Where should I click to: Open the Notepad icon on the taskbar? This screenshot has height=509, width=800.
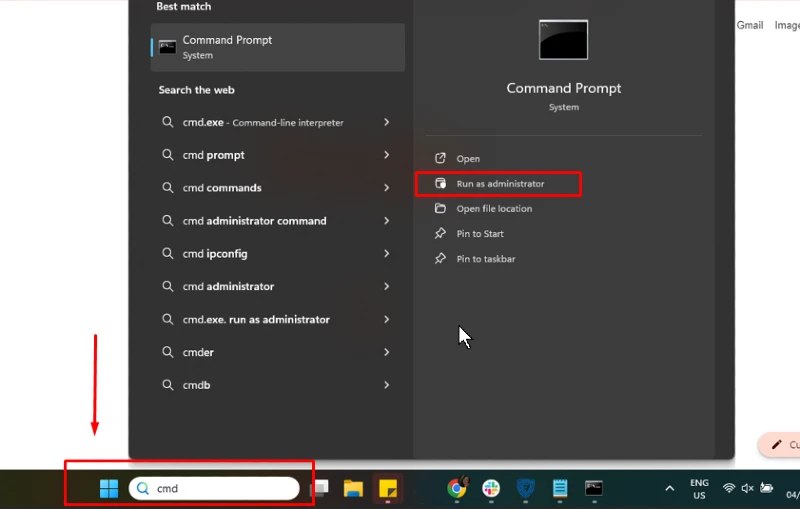(x=560, y=488)
